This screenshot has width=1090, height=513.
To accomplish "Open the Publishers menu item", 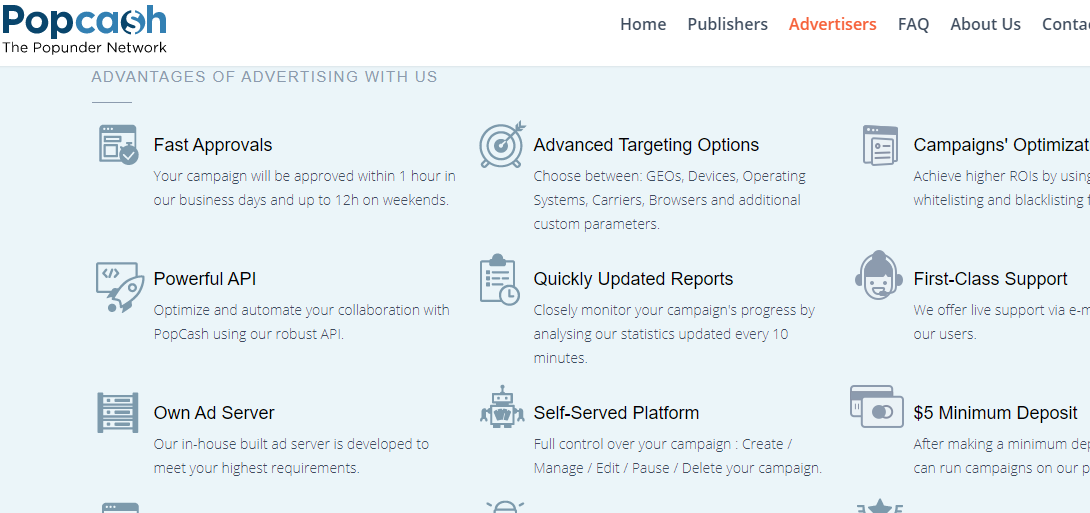I will 728,24.
